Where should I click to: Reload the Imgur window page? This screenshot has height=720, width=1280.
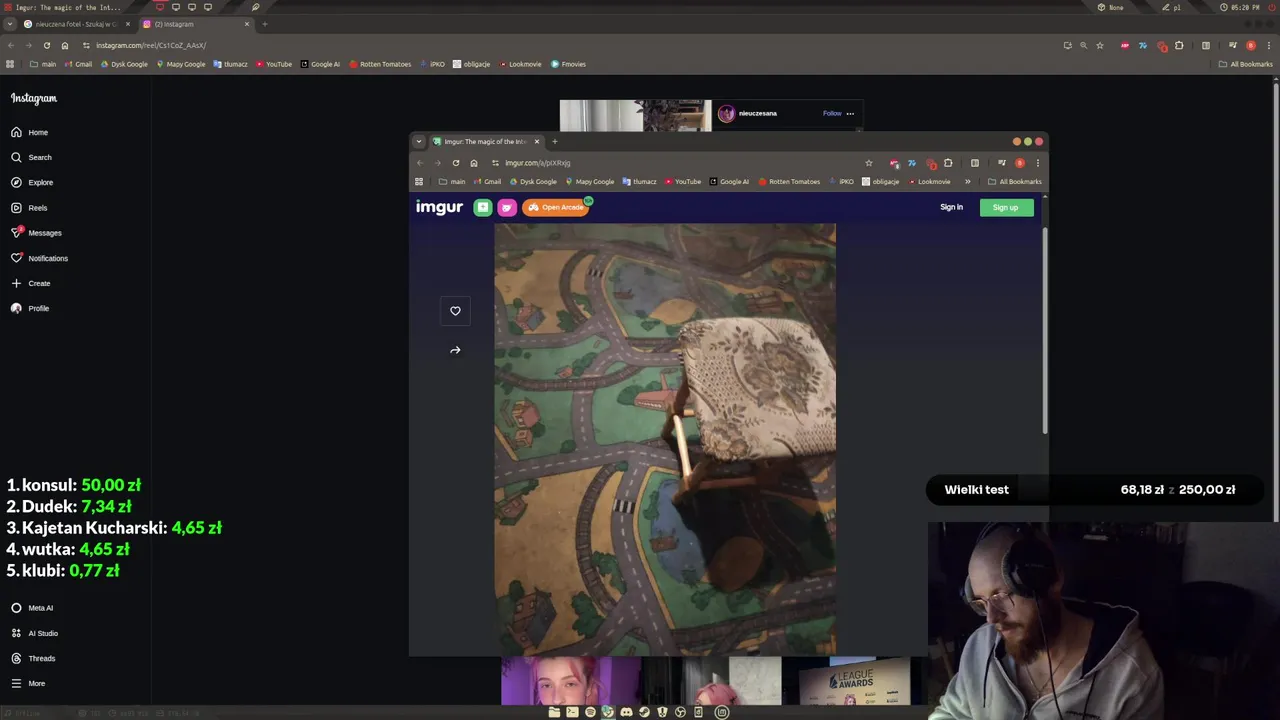pyautogui.click(x=456, y=163)
